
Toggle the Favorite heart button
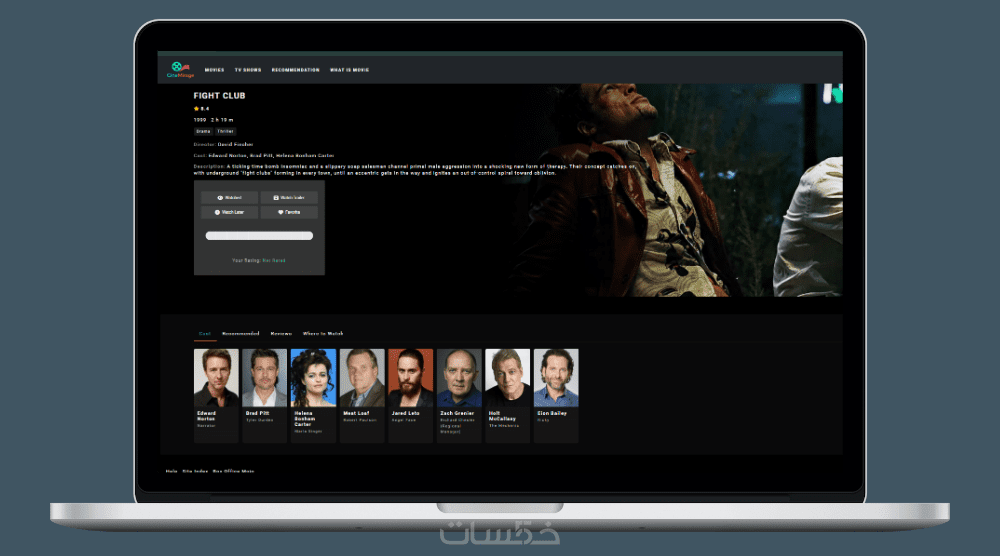coord(289,212)
